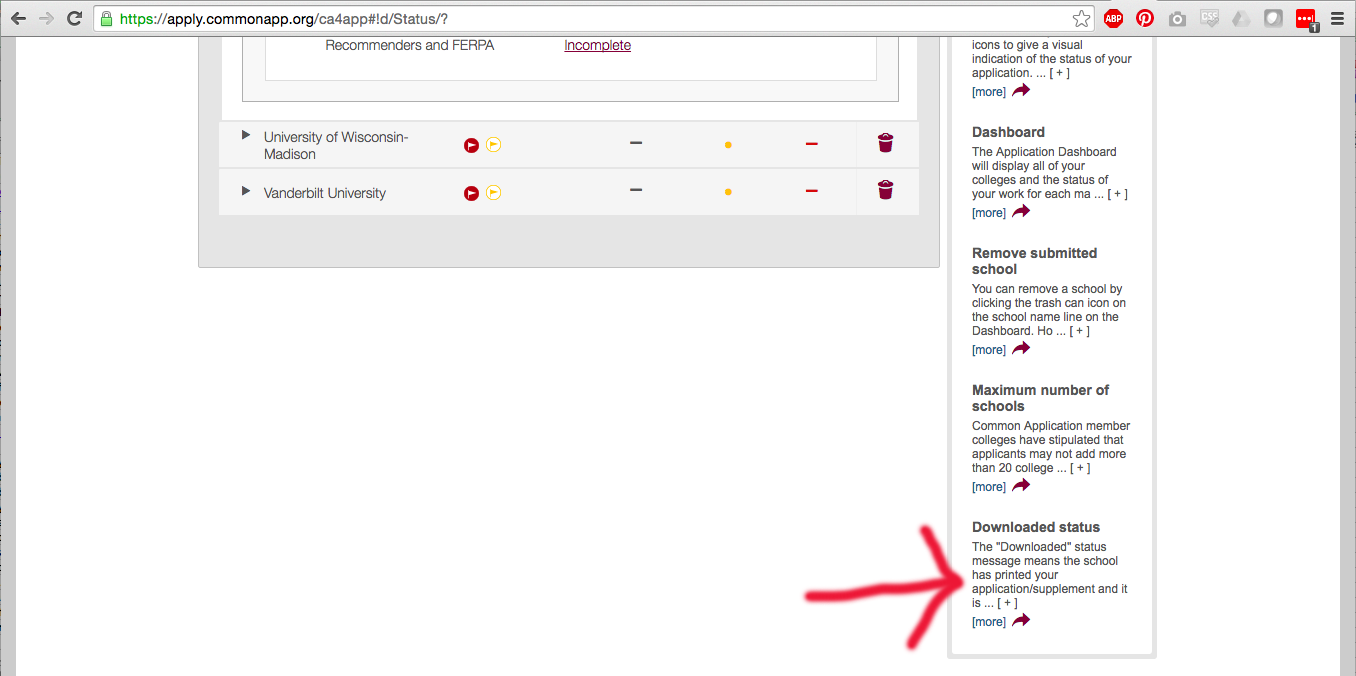This screenshot has height=676, width=1356.
Task: Click the Downloaded status heading
Action: tap(1036, 527)
